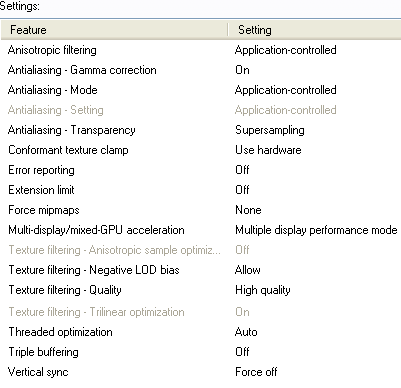Select the Error reporting feature

pyautogui.click(x=41, y=170)
